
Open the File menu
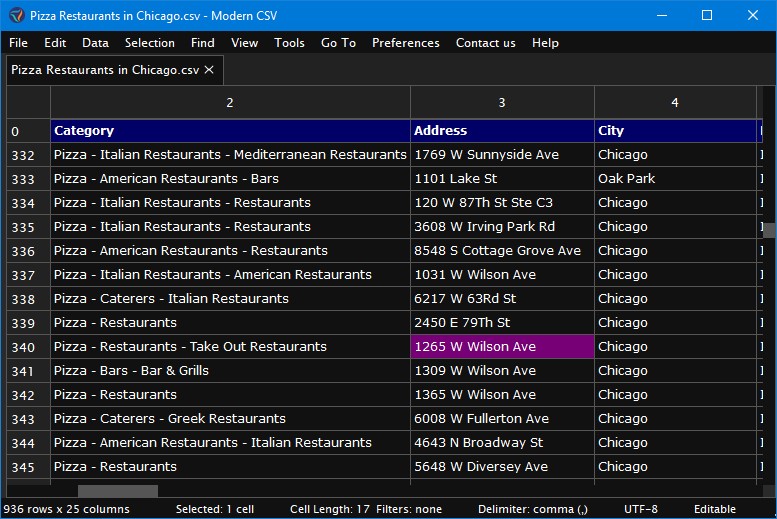[x=18, y=43]
